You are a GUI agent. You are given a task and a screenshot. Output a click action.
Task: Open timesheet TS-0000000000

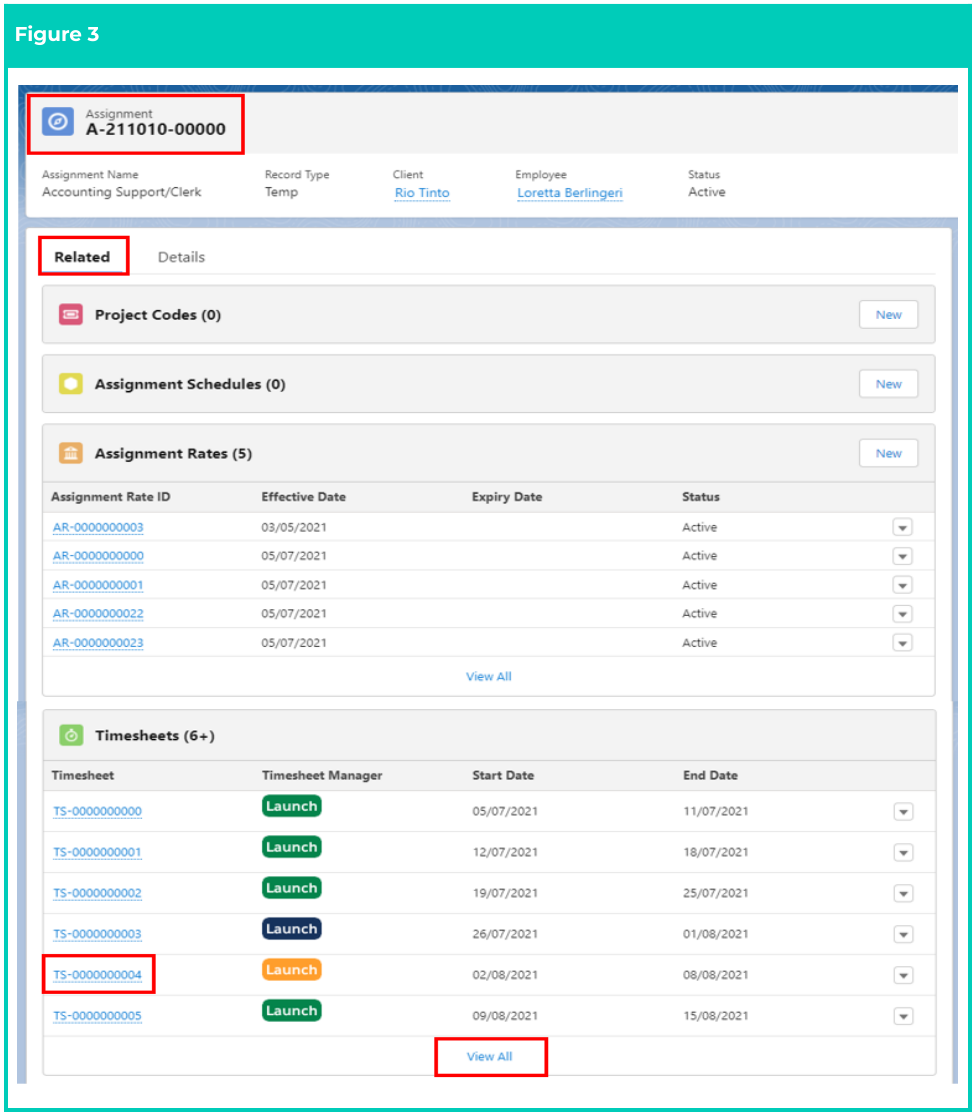[98, 811]
